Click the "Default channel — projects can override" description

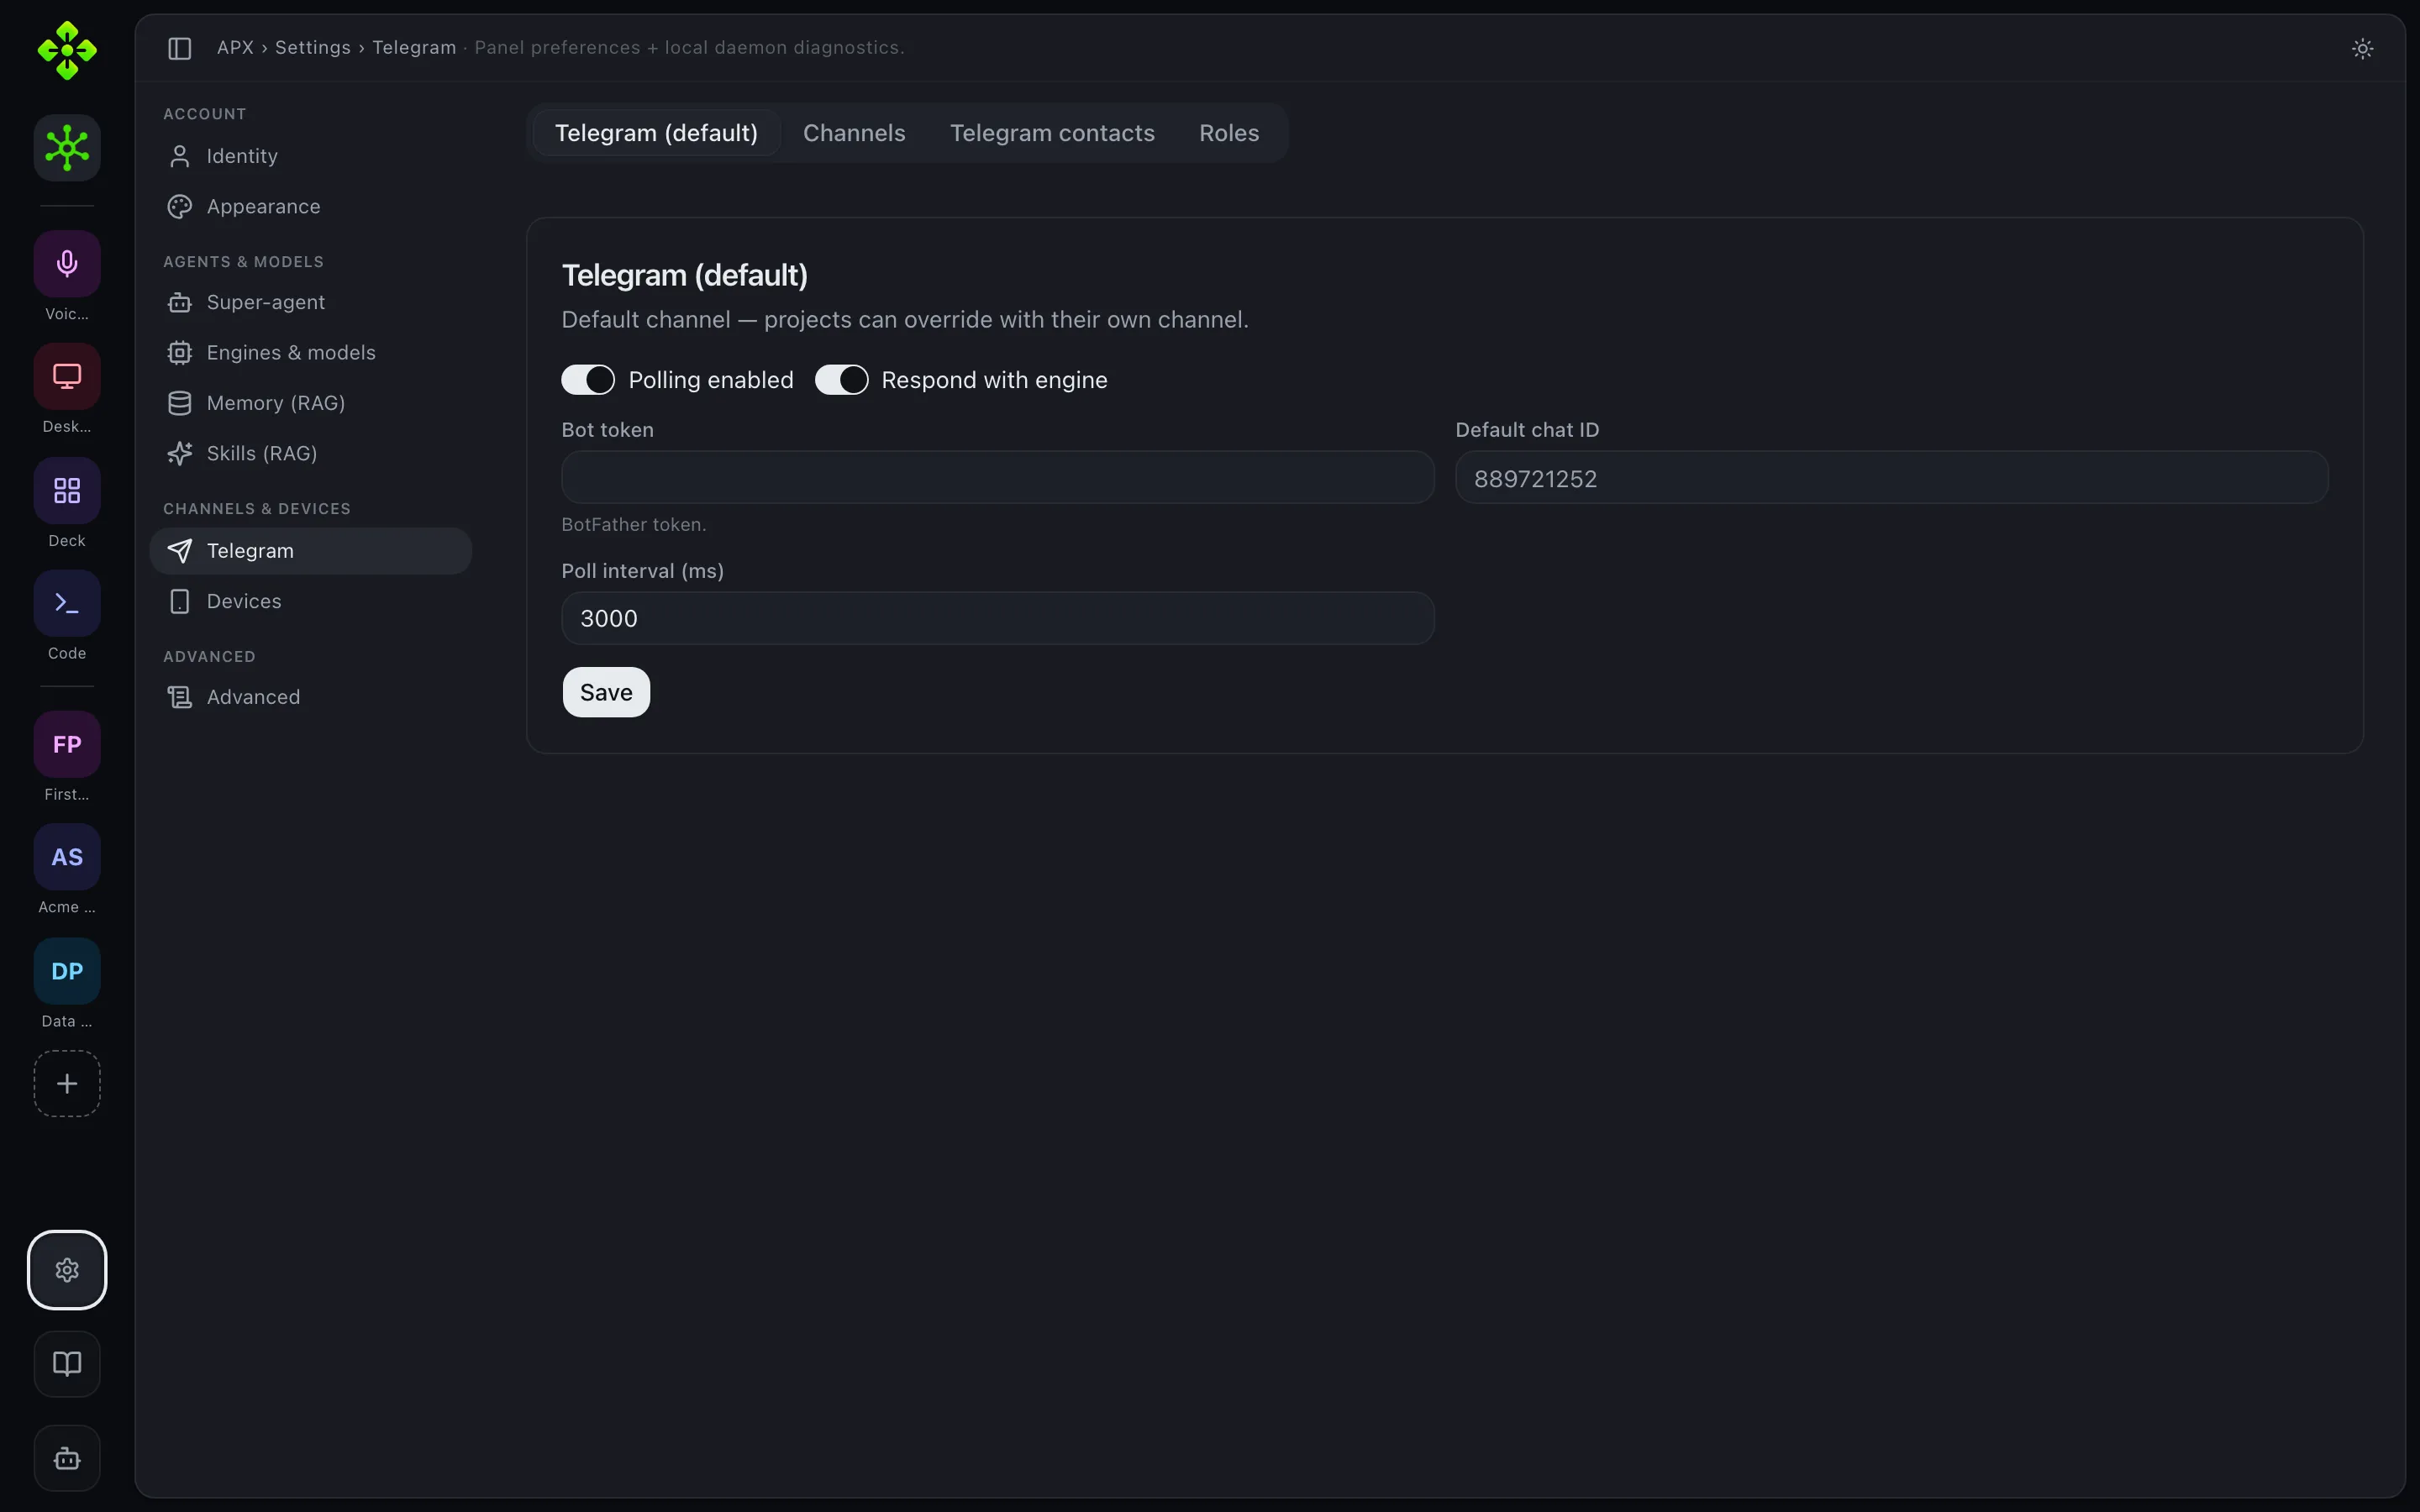905,320
